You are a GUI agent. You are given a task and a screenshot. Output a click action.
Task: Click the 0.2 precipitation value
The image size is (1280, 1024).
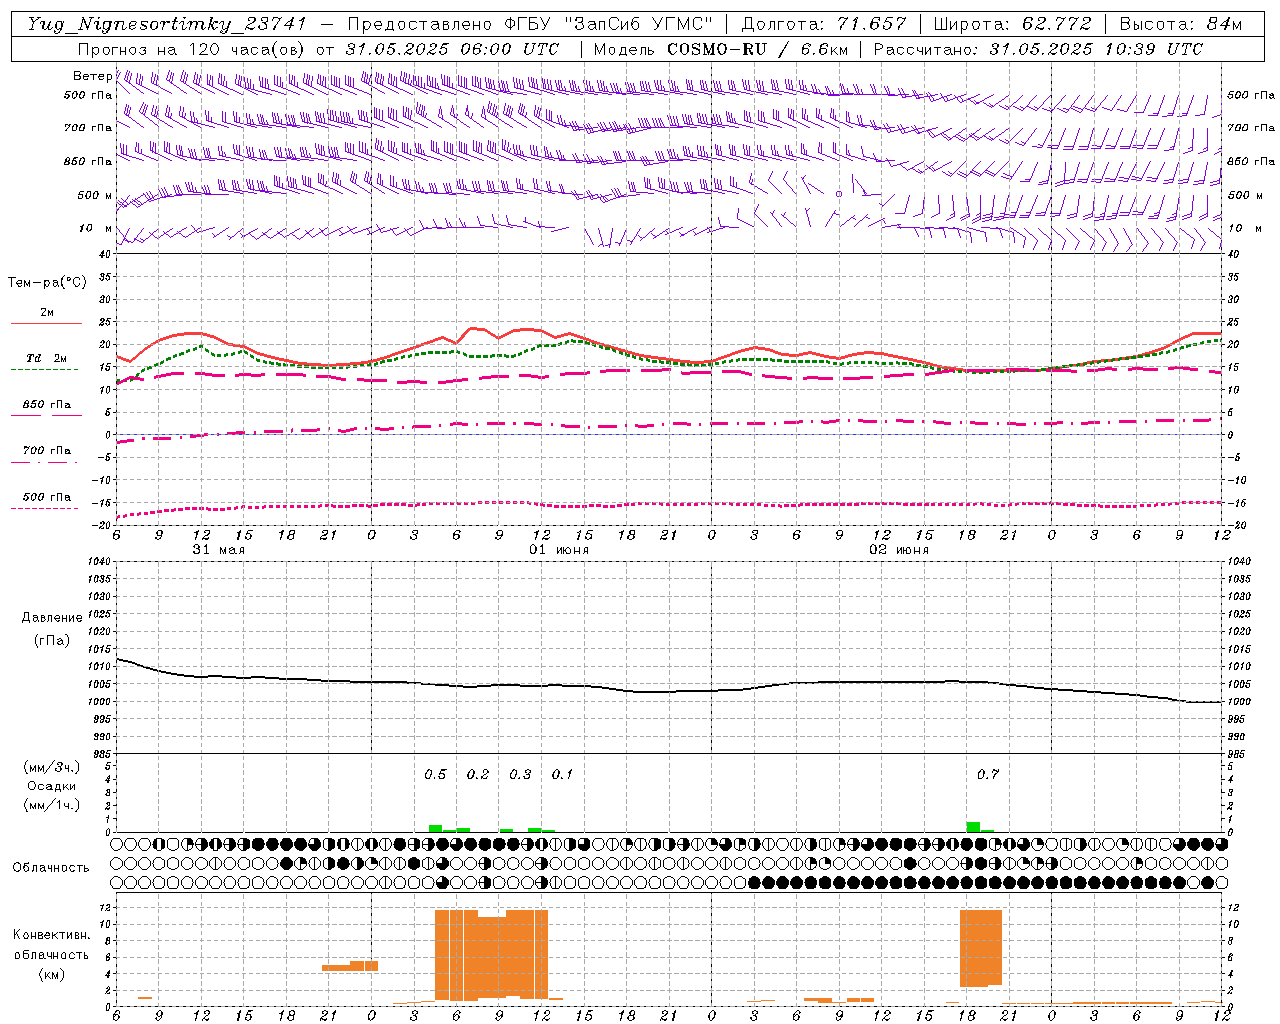[478, 774]
